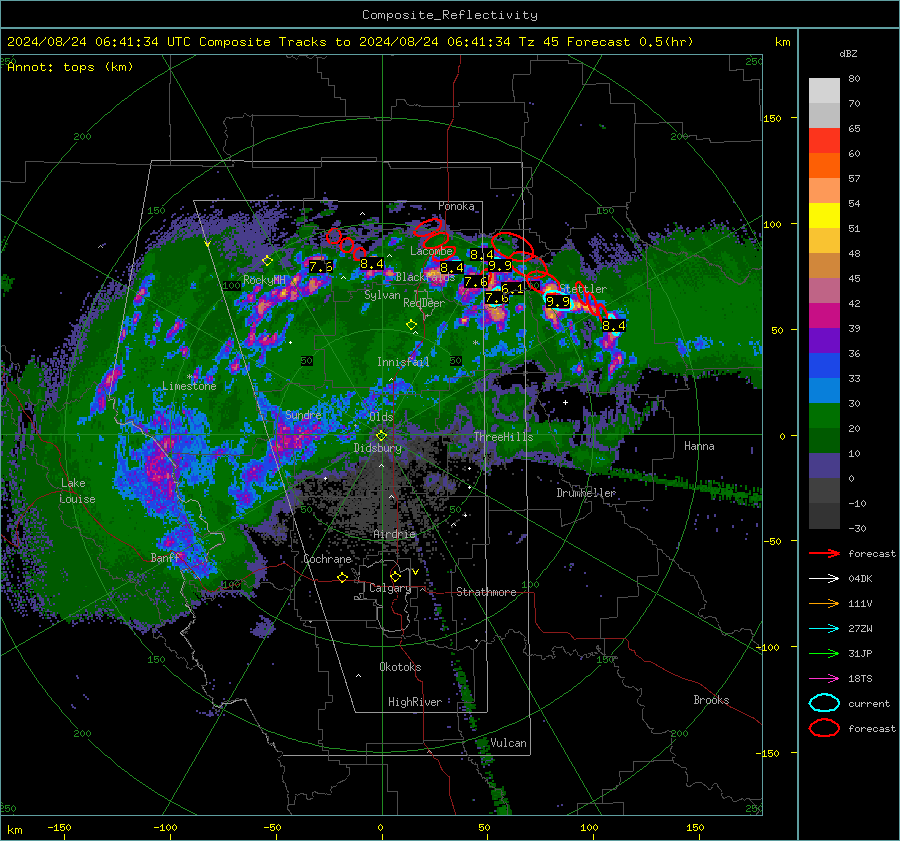Click the Lacombe city label
900x841 pixels.
431,251
